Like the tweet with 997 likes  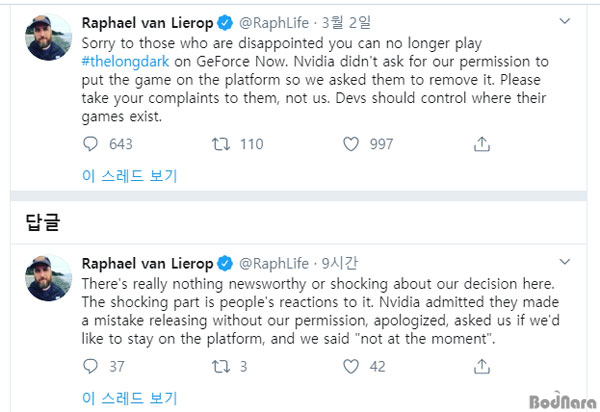click(x=351, y=144)
